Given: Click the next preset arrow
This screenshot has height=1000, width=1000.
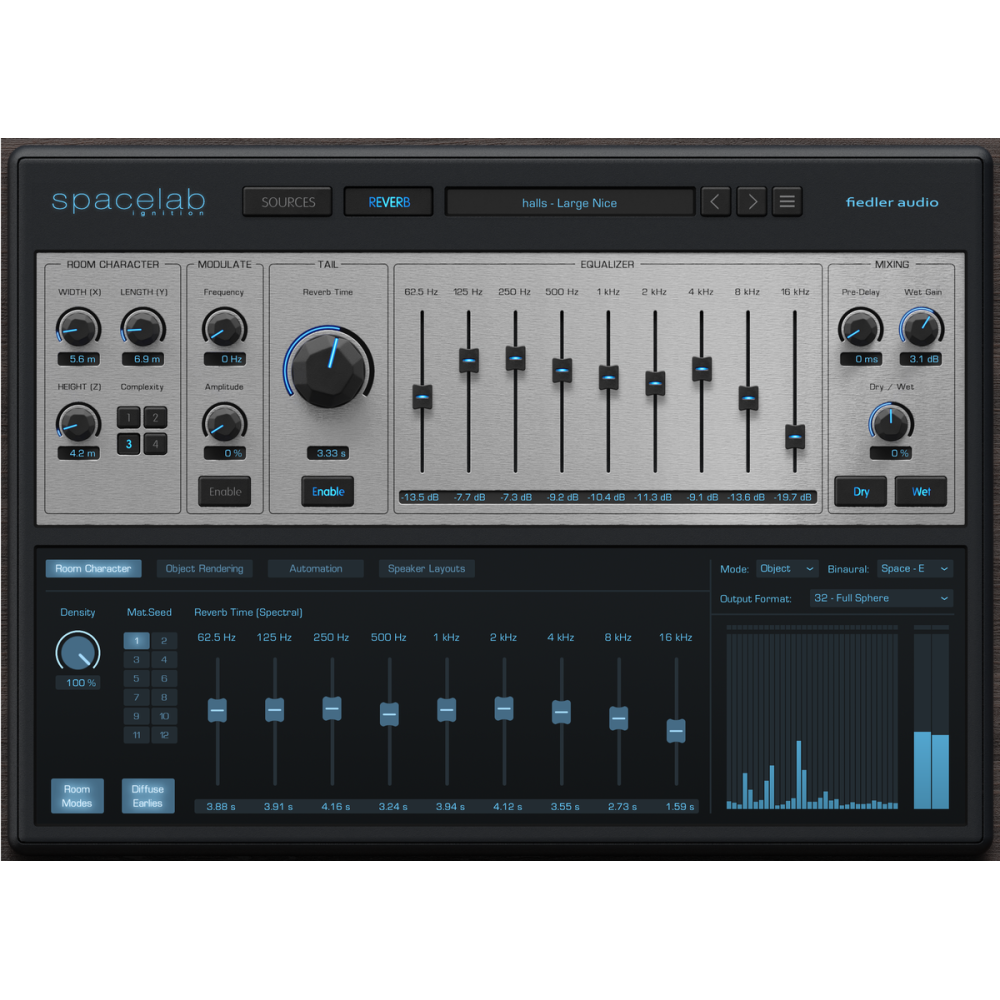Looking at the screenshot, I should click(x=751, y=201).
